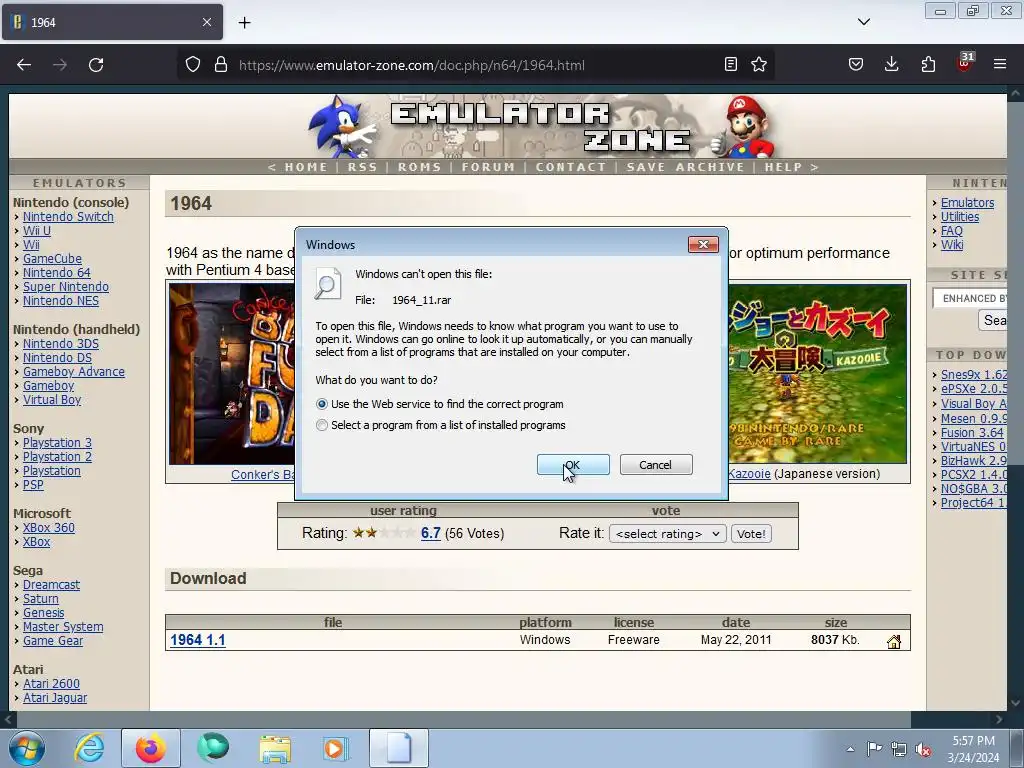Viewport: 1024px width, 768px height.
Task: Download 1964 1.1 file link
Action: tap(198, 640)
